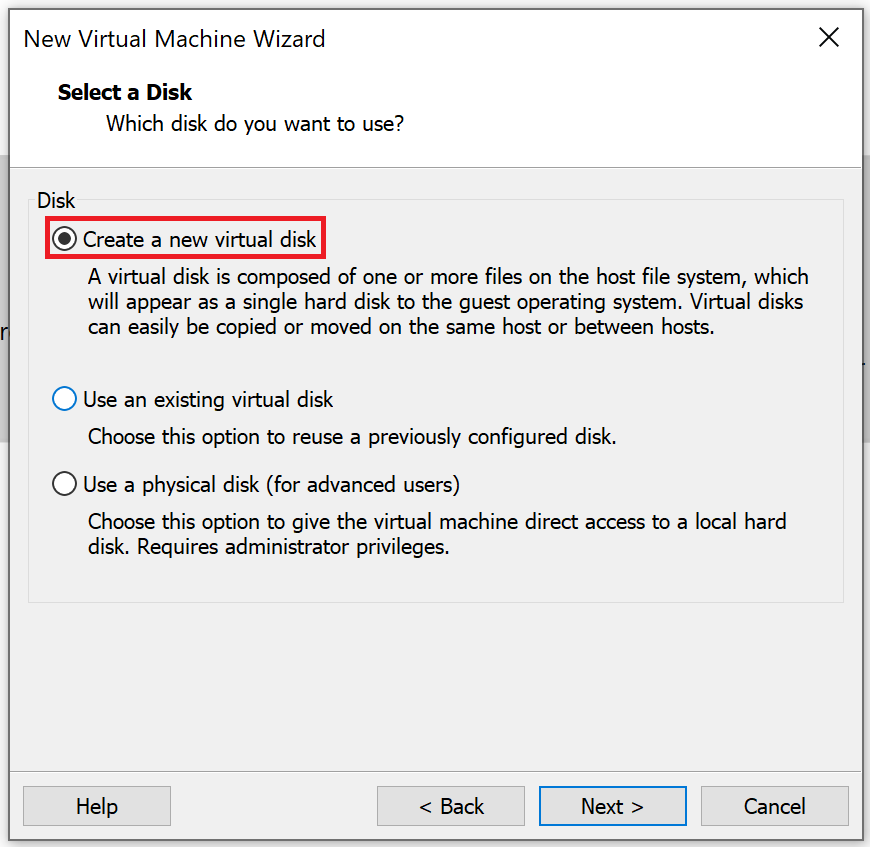The width and height of the screenshot is (870, 847).
Task: Select Use a physical disk option
Action: (x=64, y=483)
